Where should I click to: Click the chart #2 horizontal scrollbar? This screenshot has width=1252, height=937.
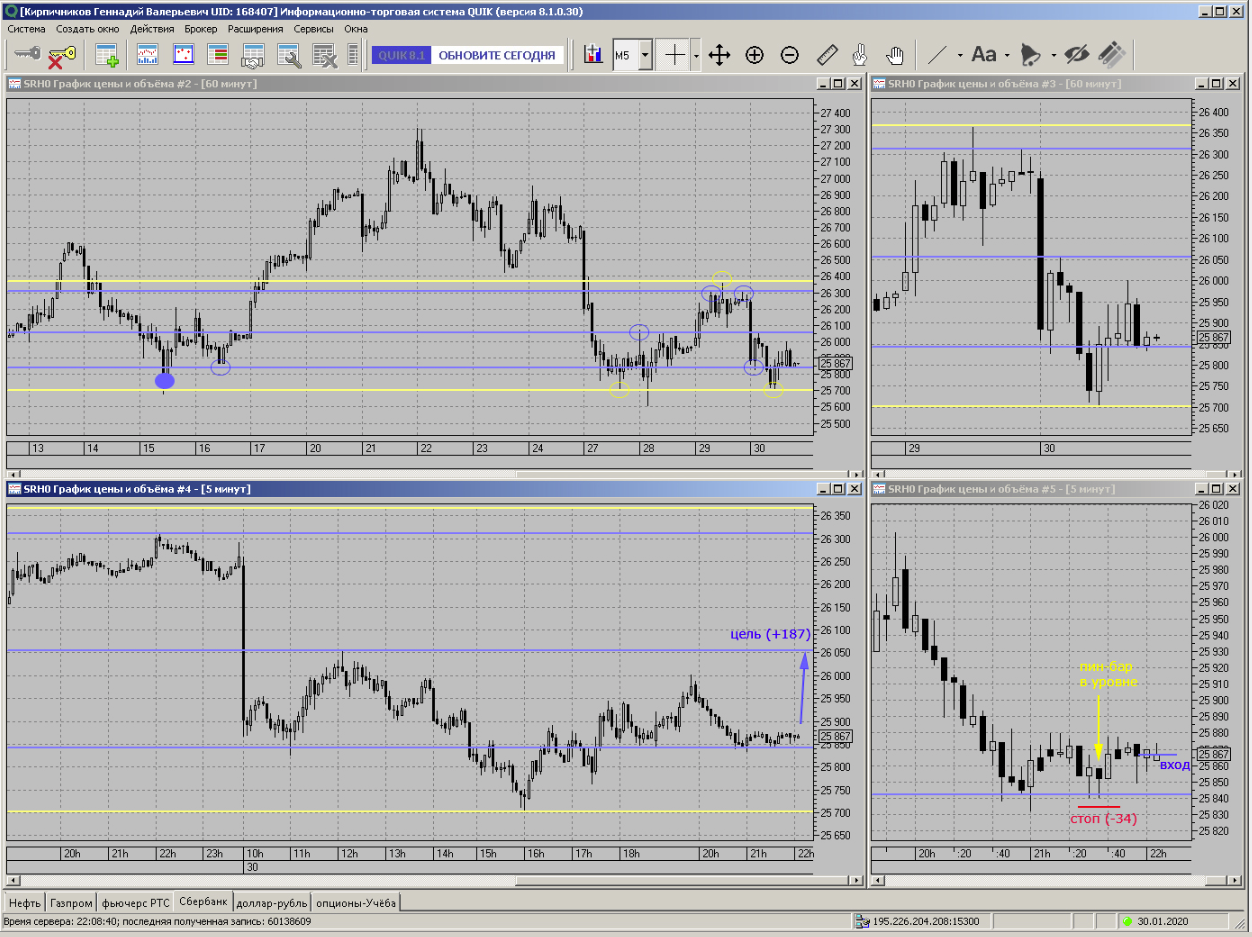click(434, 473)
